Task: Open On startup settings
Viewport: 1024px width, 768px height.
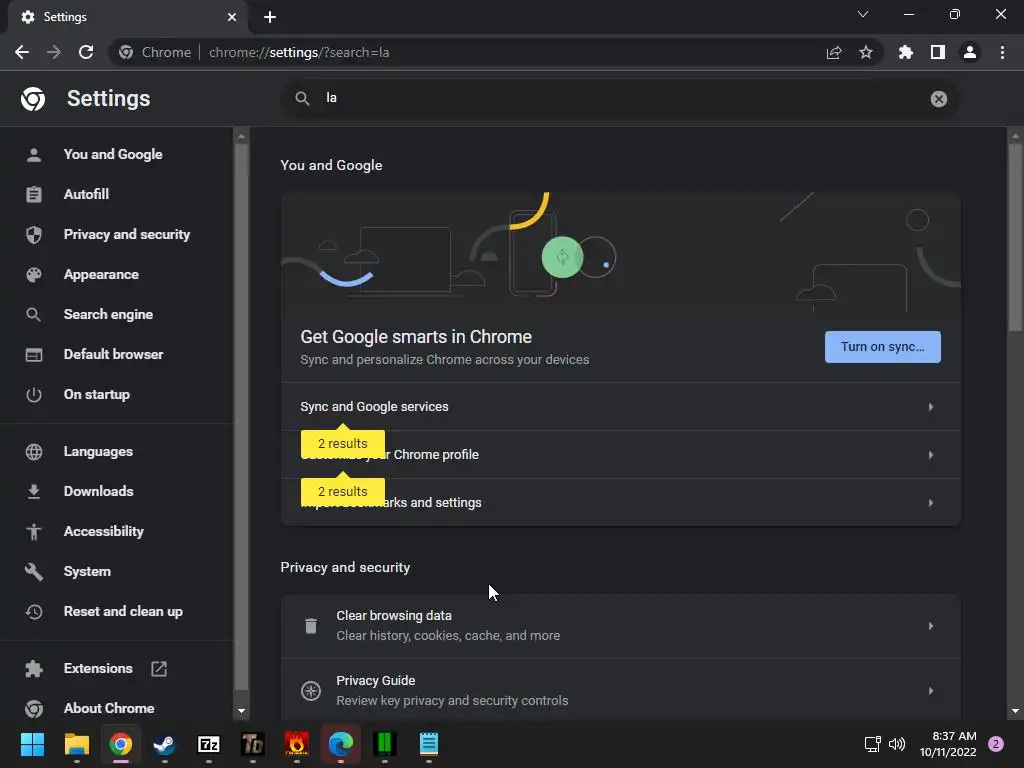Action: tap(97, 394)
